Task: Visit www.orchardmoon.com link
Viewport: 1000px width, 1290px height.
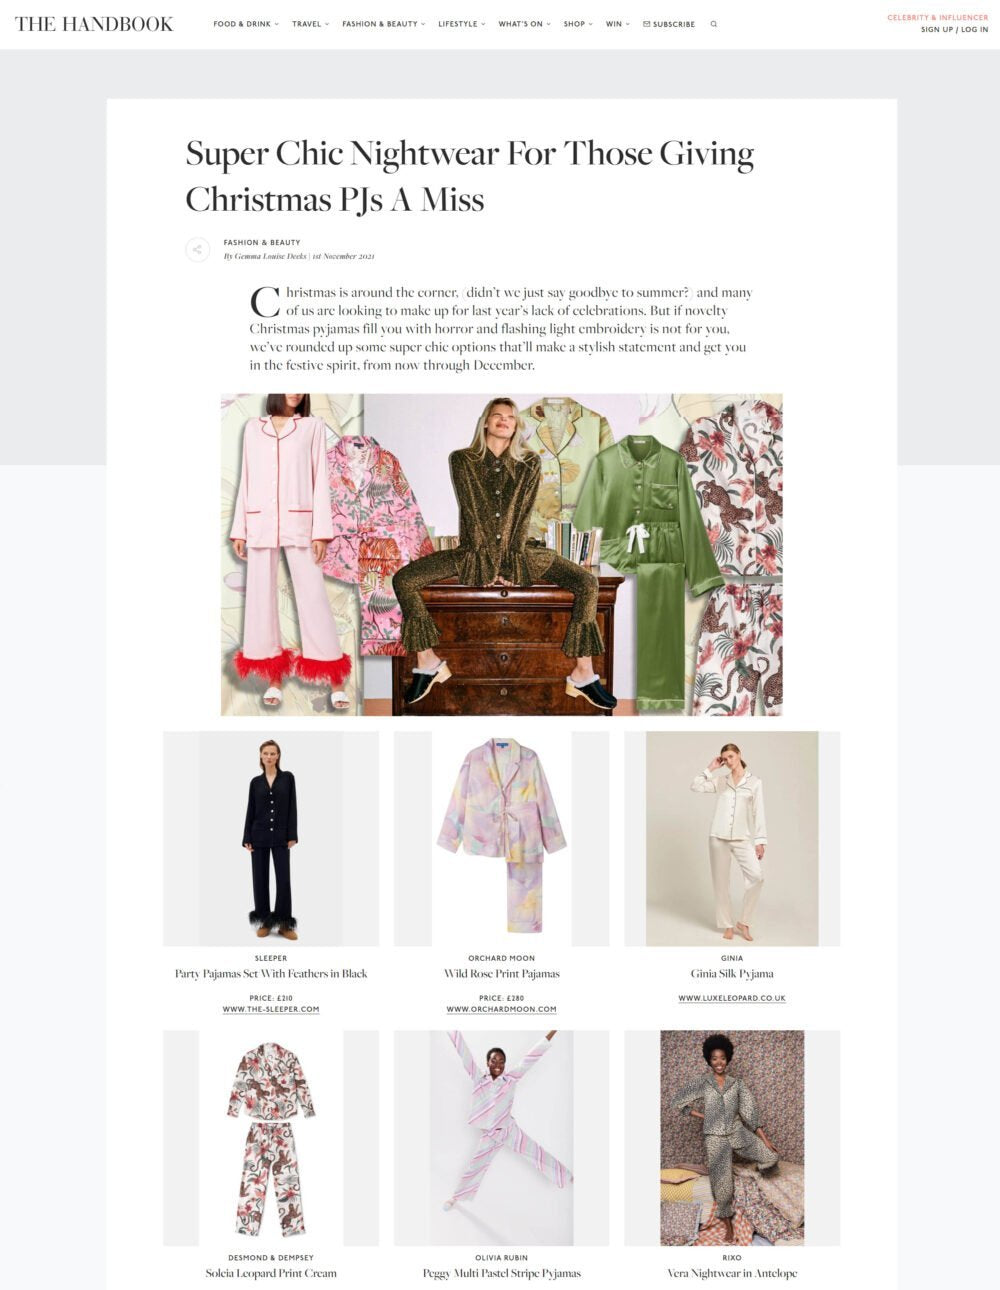Action: [x=501, y=1009]
